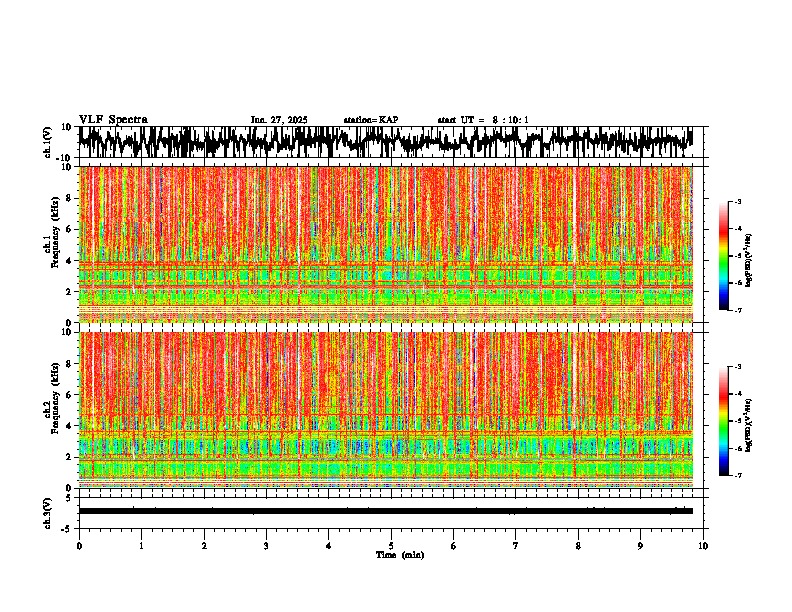Click the "ch.3(V)" axis label
This screenshot has height=612, width=792.
48,513
